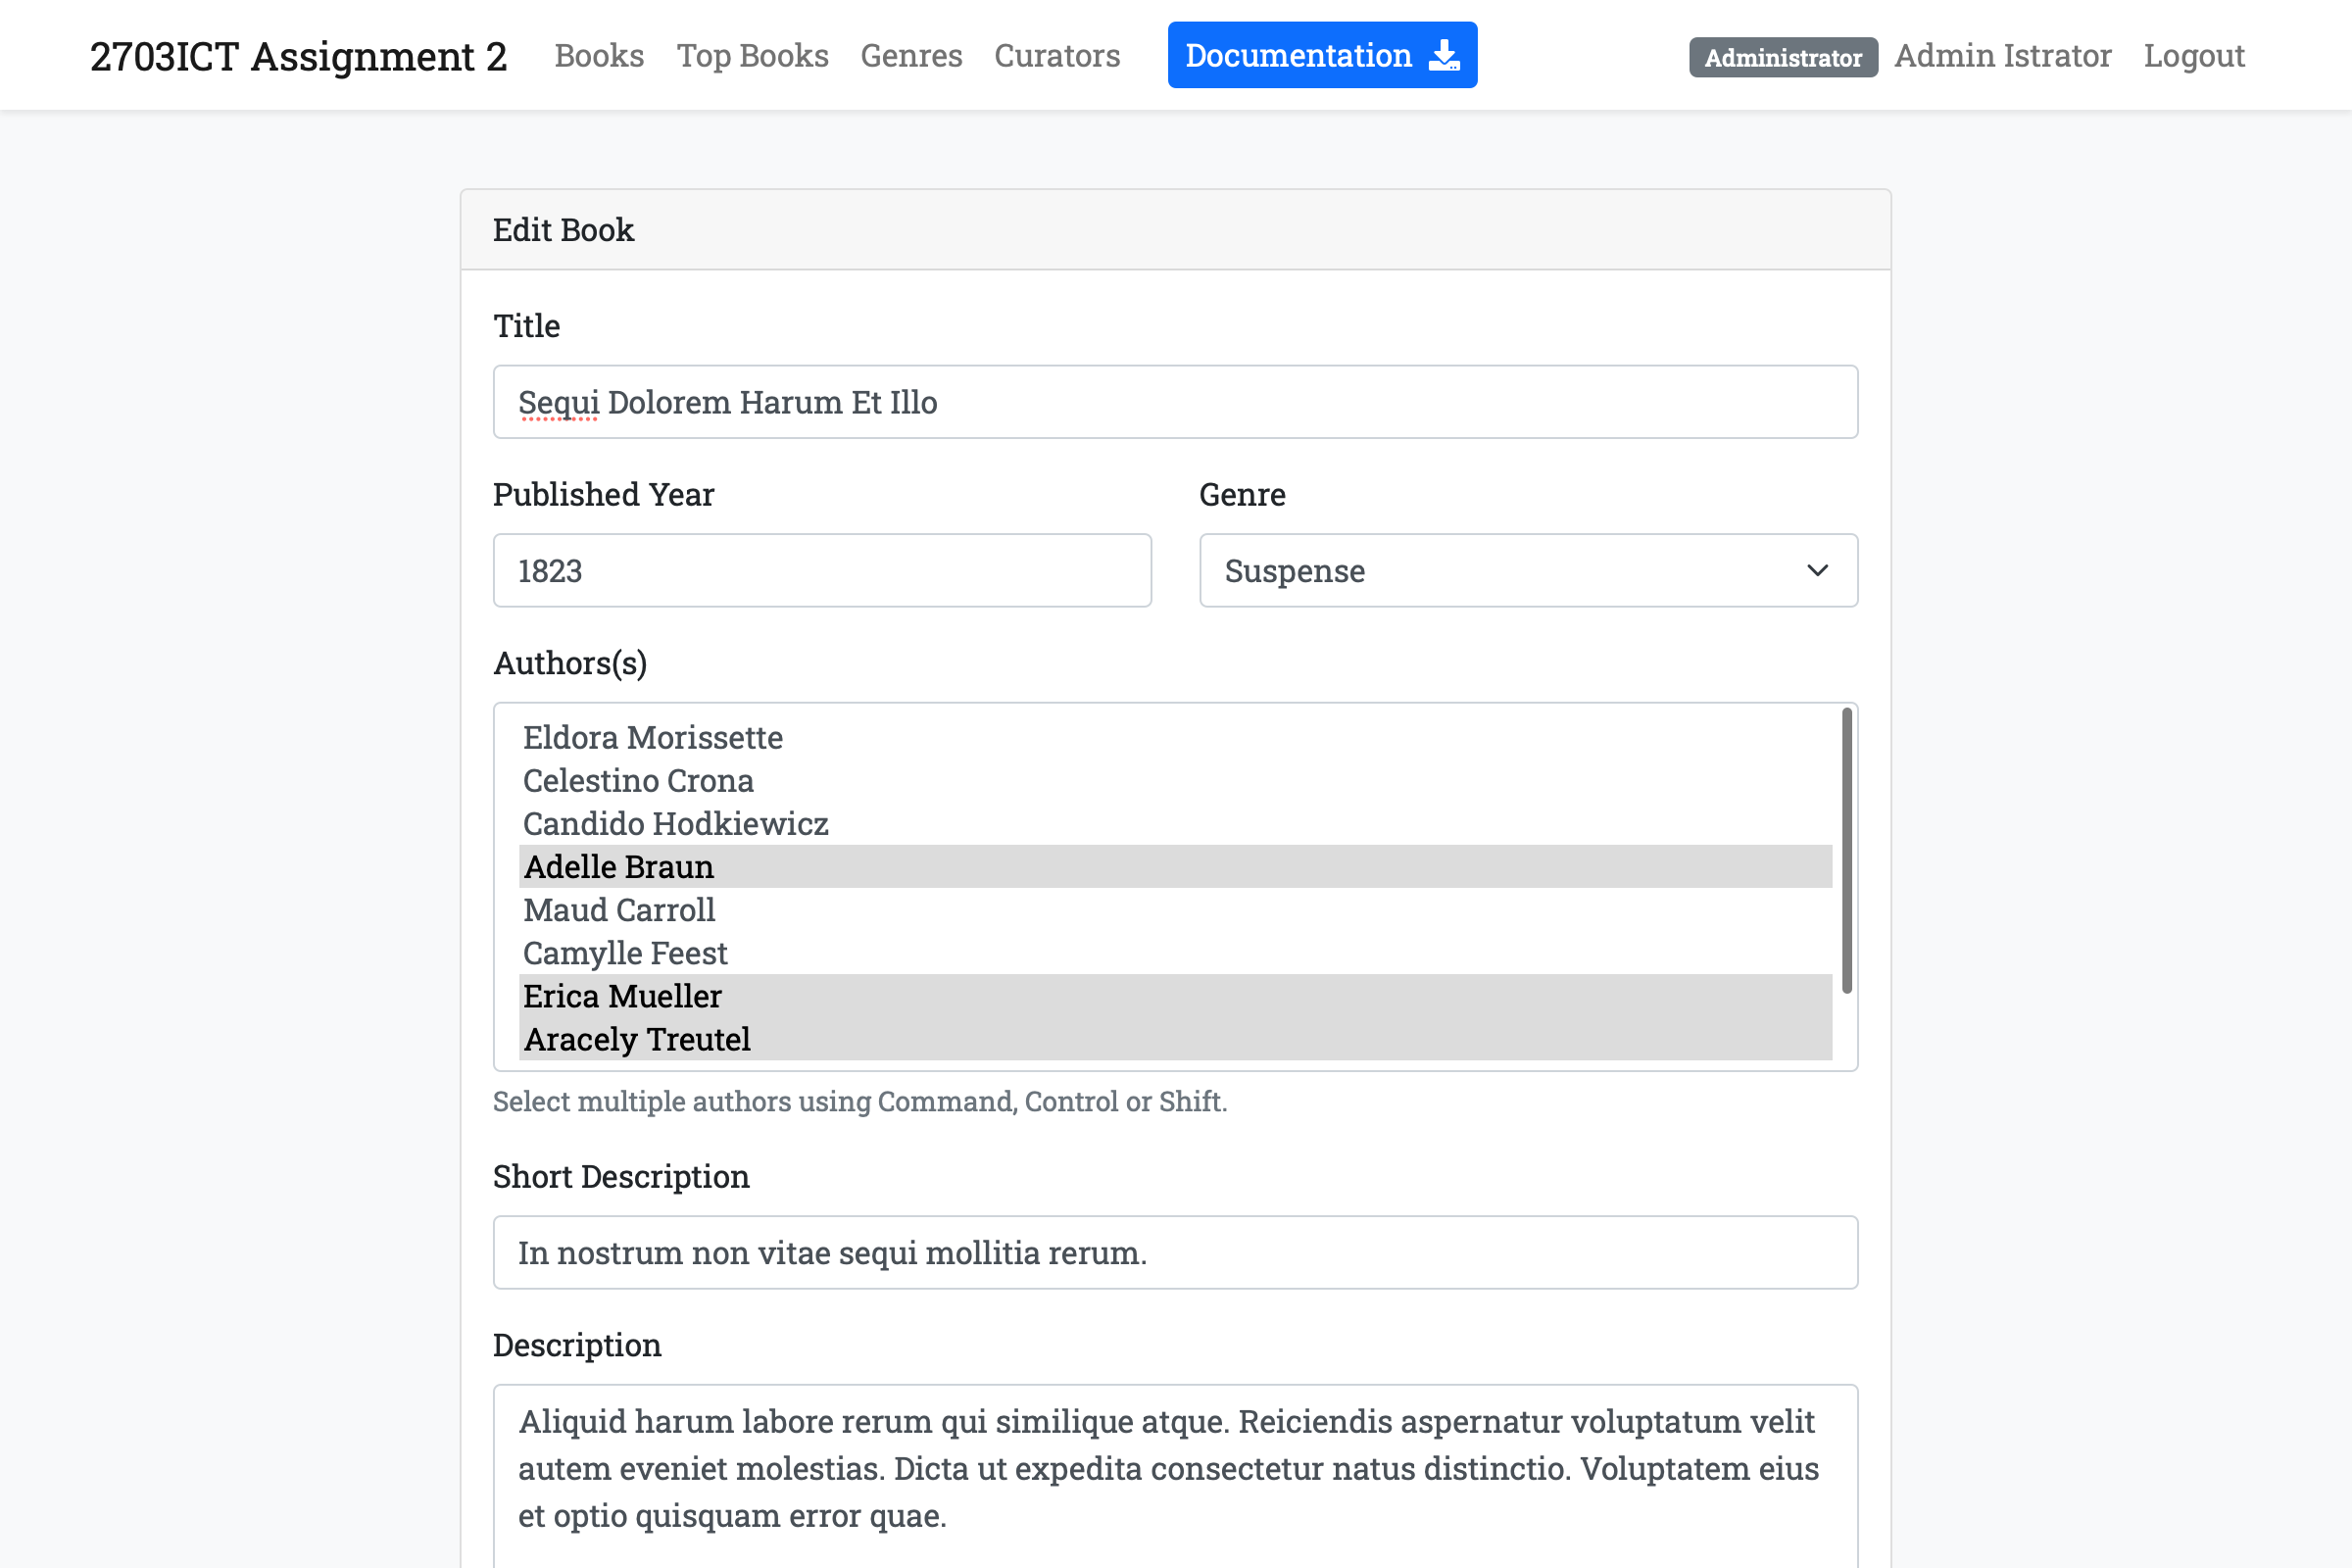Click the Authors(s) label
This screenshot has height=1568, width=2352.
pos(570,663)
